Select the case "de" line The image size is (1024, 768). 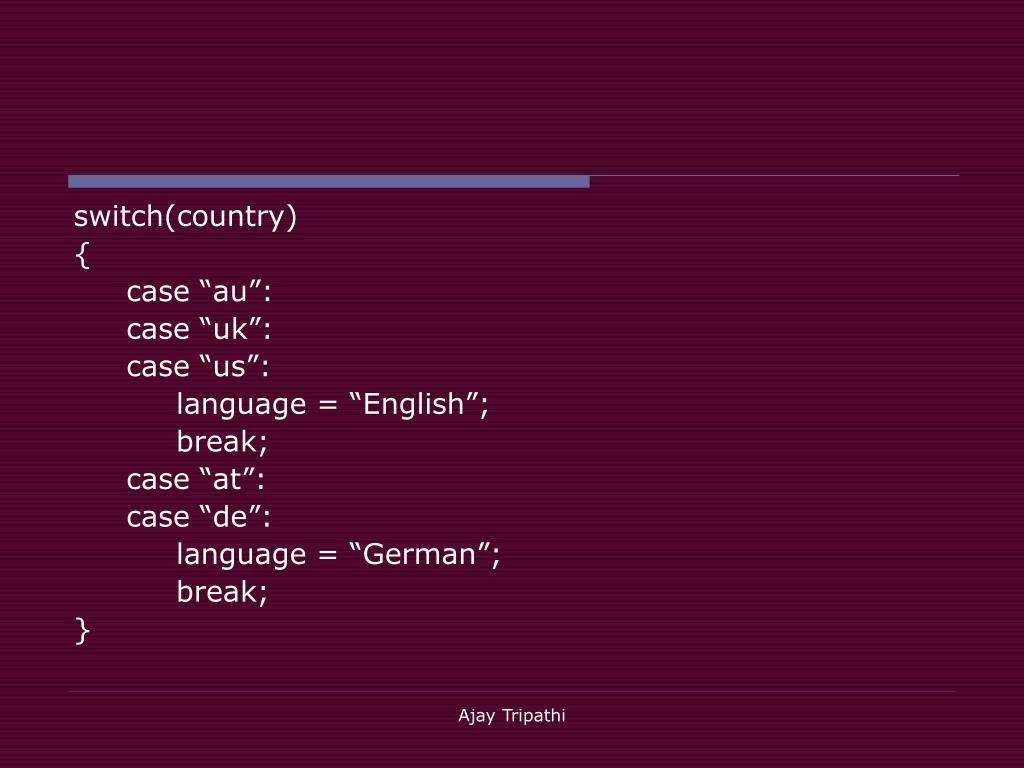tap(199, 517)
